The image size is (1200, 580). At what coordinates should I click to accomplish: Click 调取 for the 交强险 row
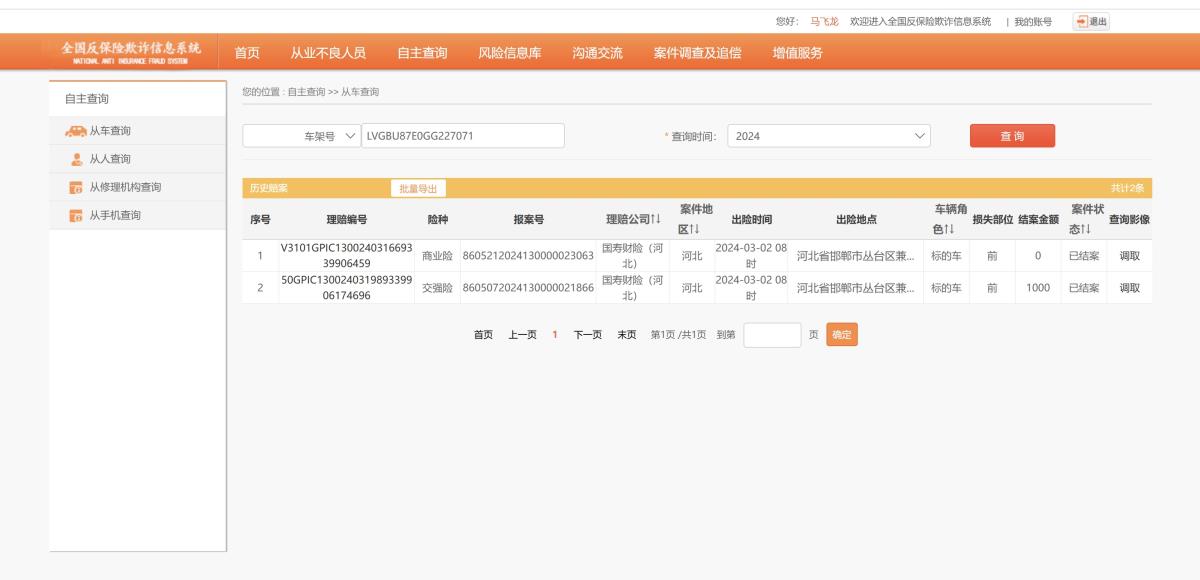point(1129,288)
